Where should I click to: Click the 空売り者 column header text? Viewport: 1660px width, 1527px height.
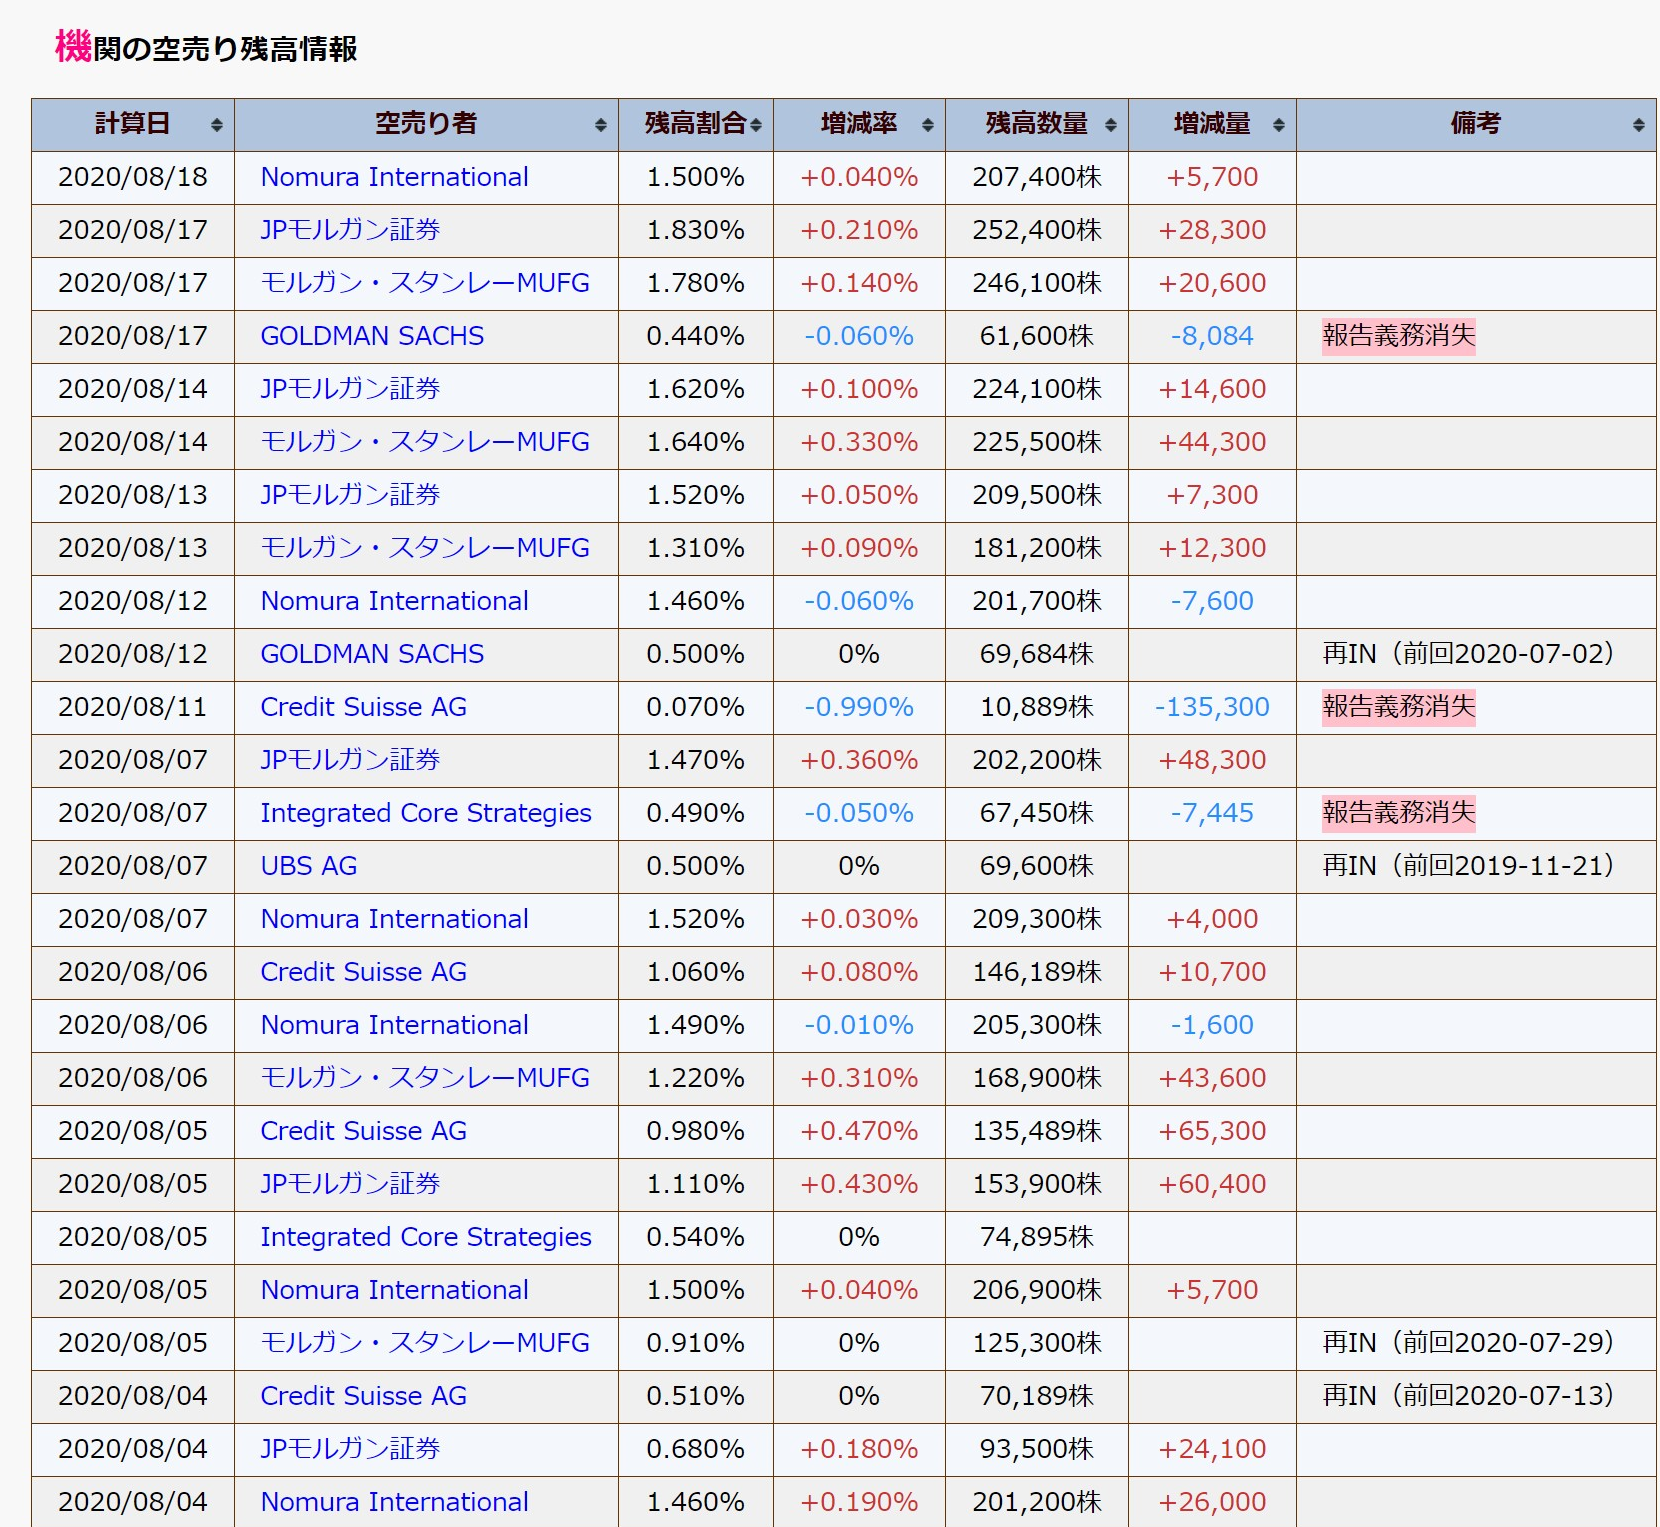[x=426, y=124]
